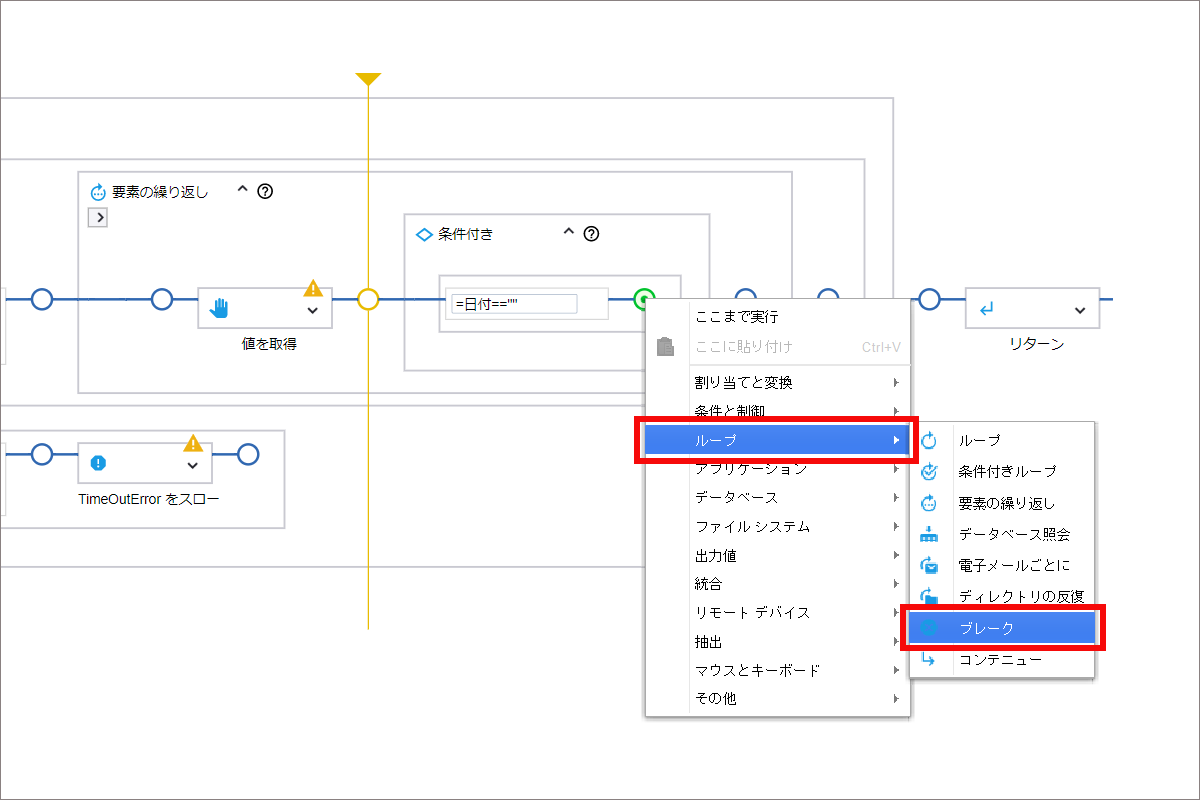Click the return arrow icon of リターン step
The width and height of the screenshot is (1200, 800).
(986, 310)
